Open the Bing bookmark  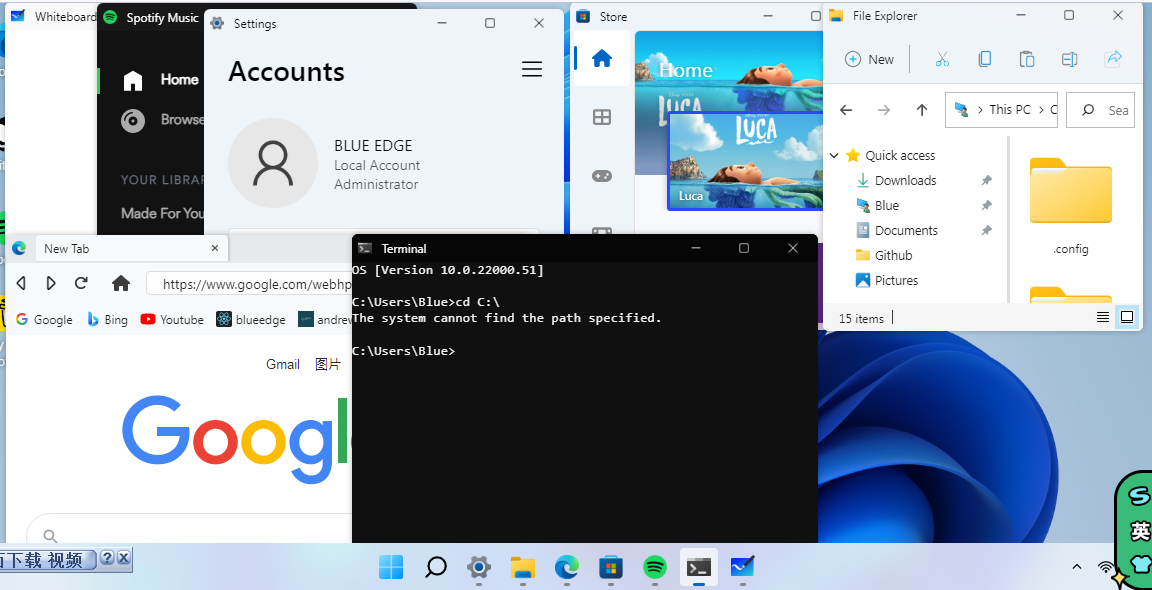tap(107, 320)
